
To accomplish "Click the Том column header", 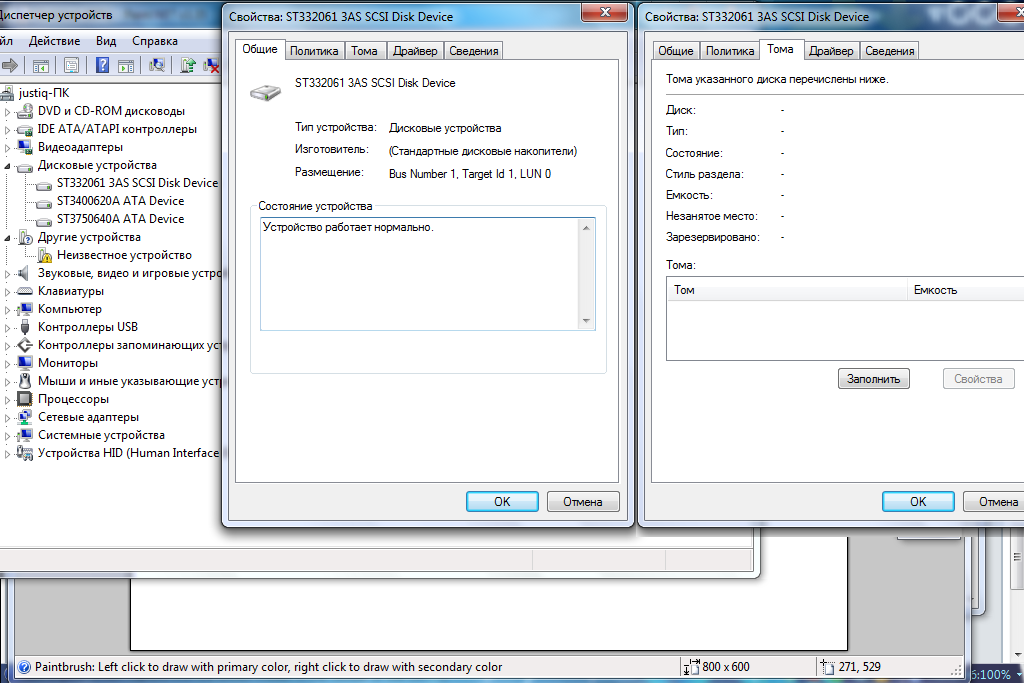I will pos(787,290).
